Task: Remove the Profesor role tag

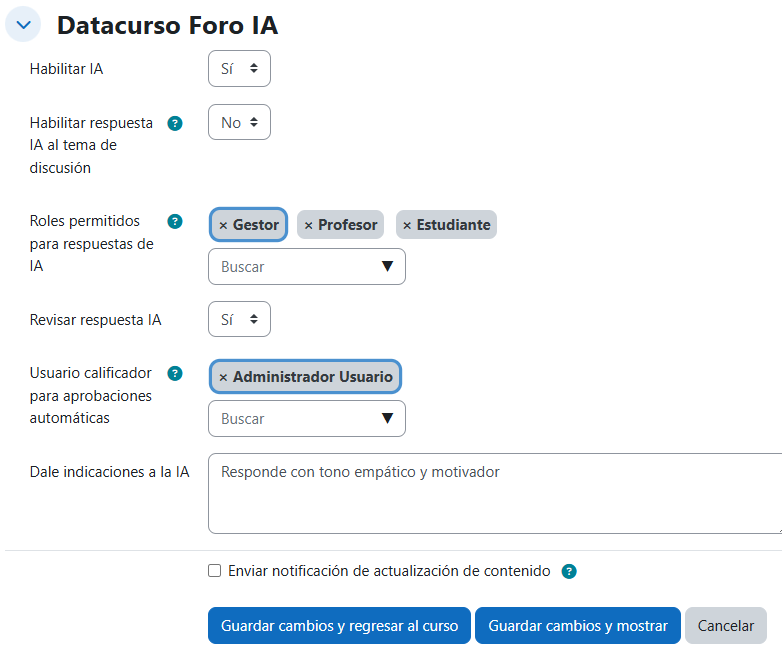Action: click(341, 225)
